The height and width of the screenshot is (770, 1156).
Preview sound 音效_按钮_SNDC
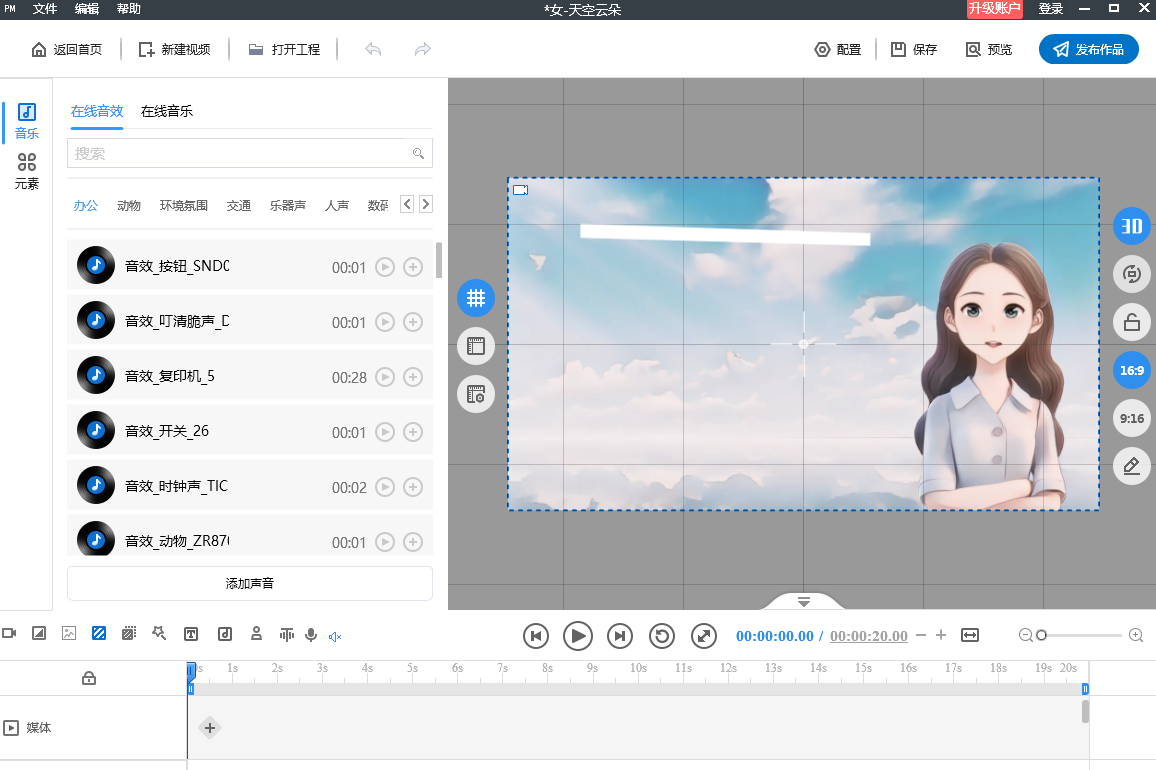click(x=385, y=267)
